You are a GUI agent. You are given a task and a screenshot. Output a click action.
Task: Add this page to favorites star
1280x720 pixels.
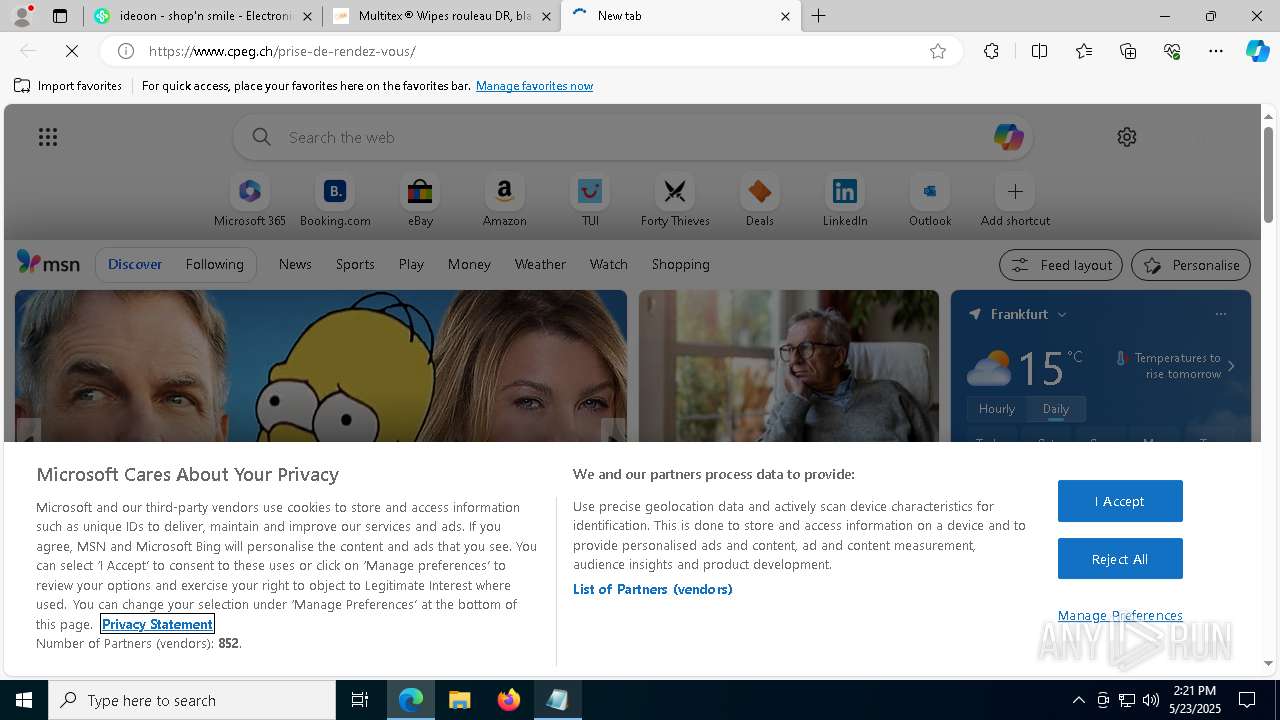pyautogui.click(x=938, y=51)
